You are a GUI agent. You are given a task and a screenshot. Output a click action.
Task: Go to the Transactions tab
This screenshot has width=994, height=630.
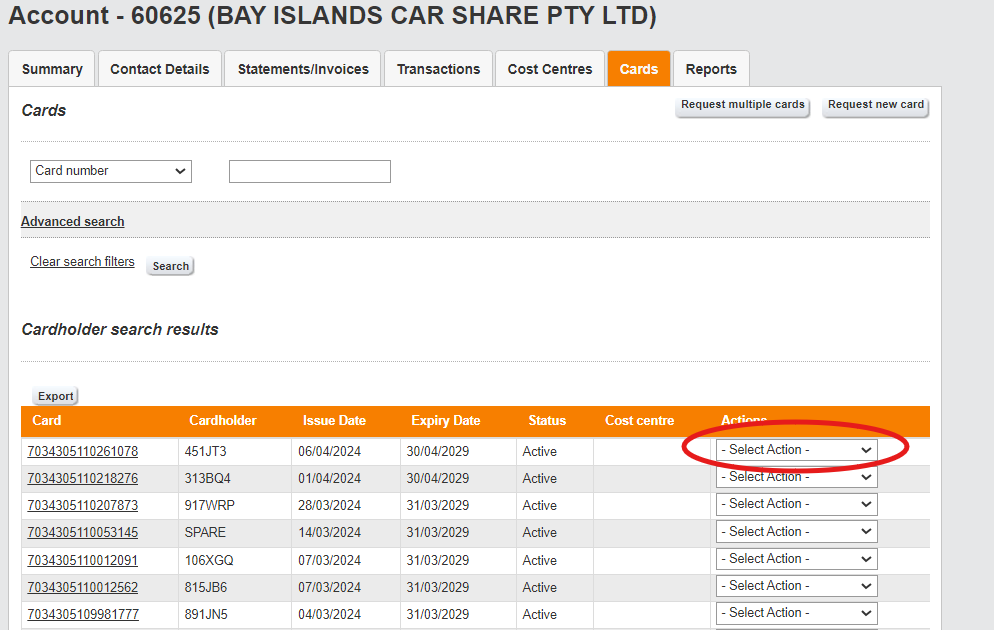click(439, 69)
